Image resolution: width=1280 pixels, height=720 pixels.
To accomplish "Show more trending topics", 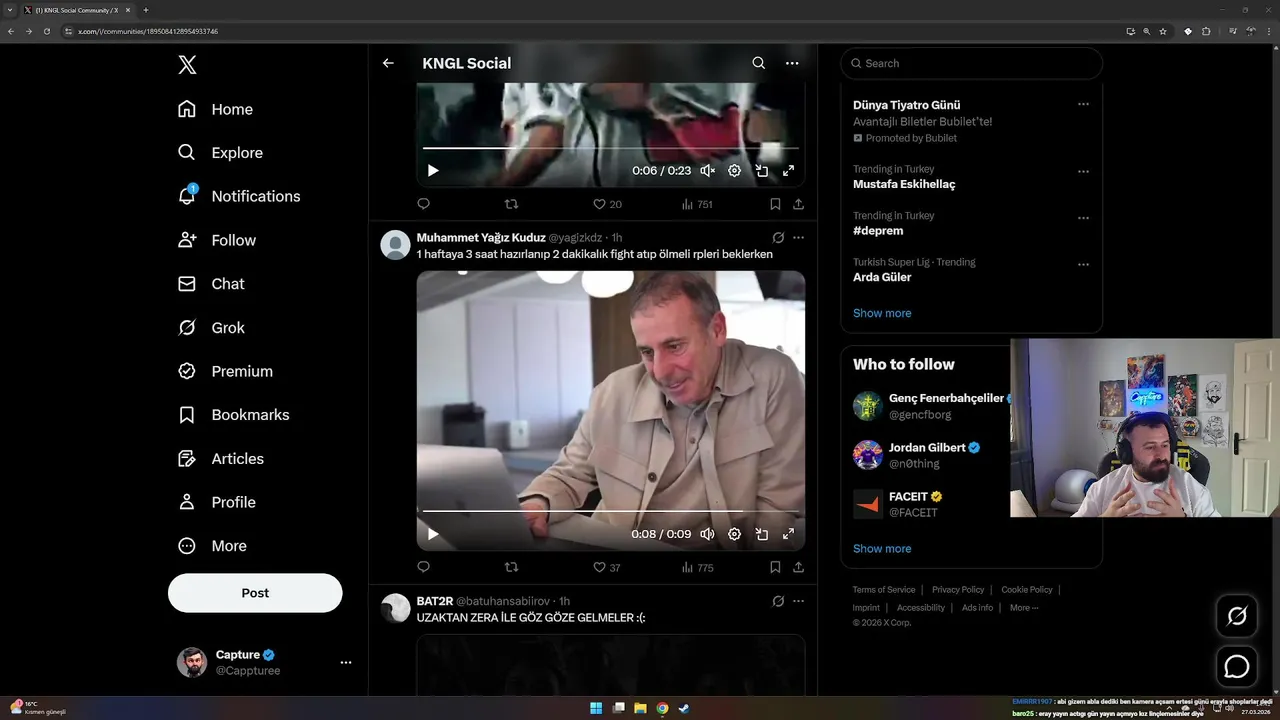I will [882, 313].
